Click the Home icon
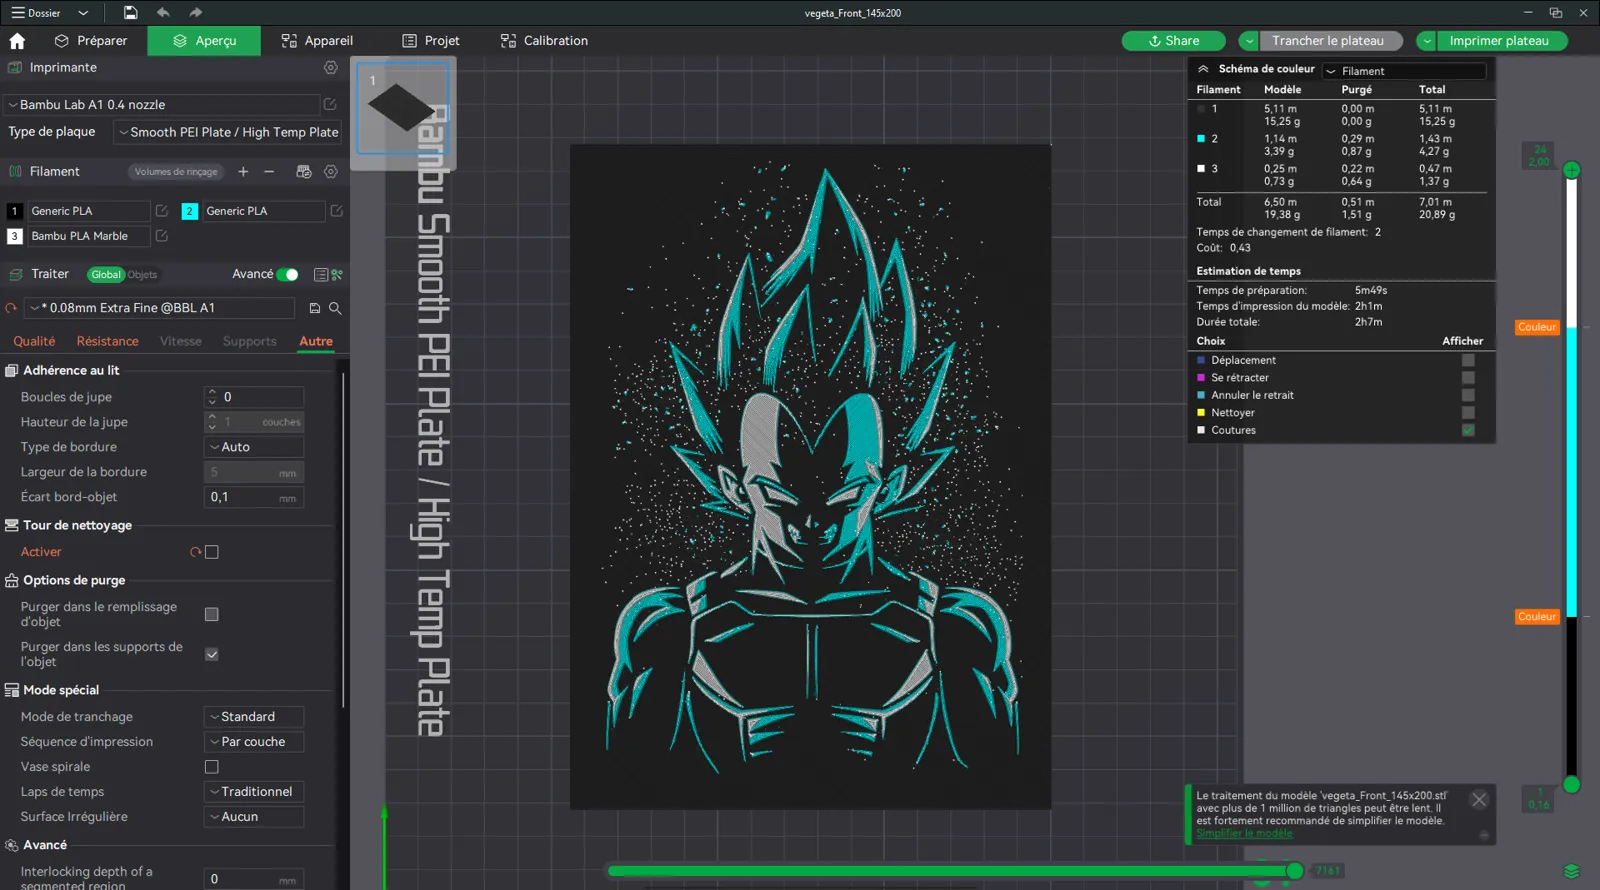1600x890 pixels. coord(17,41)
